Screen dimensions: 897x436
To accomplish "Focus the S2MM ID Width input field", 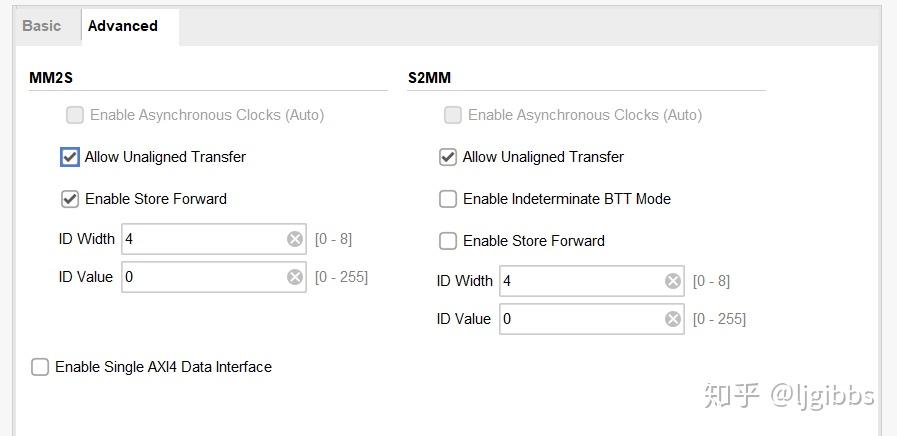I will 581,281.
